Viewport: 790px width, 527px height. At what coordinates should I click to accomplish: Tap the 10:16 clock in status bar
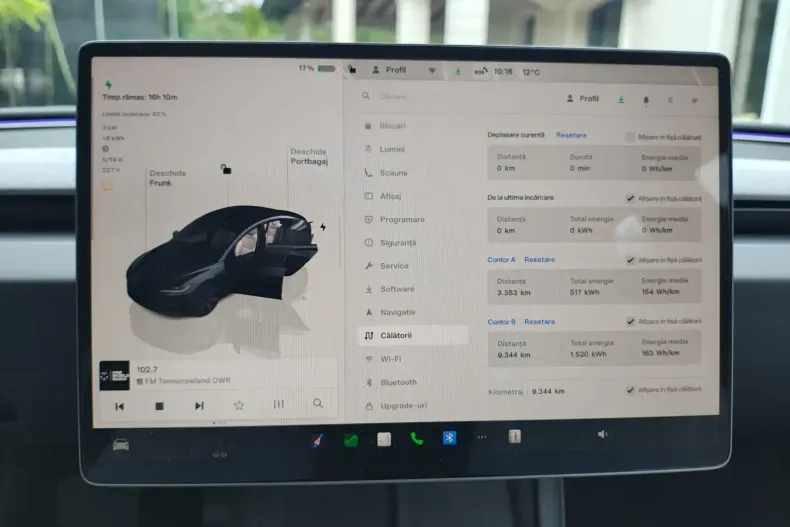pyautogui.click(x=503, y=72)
